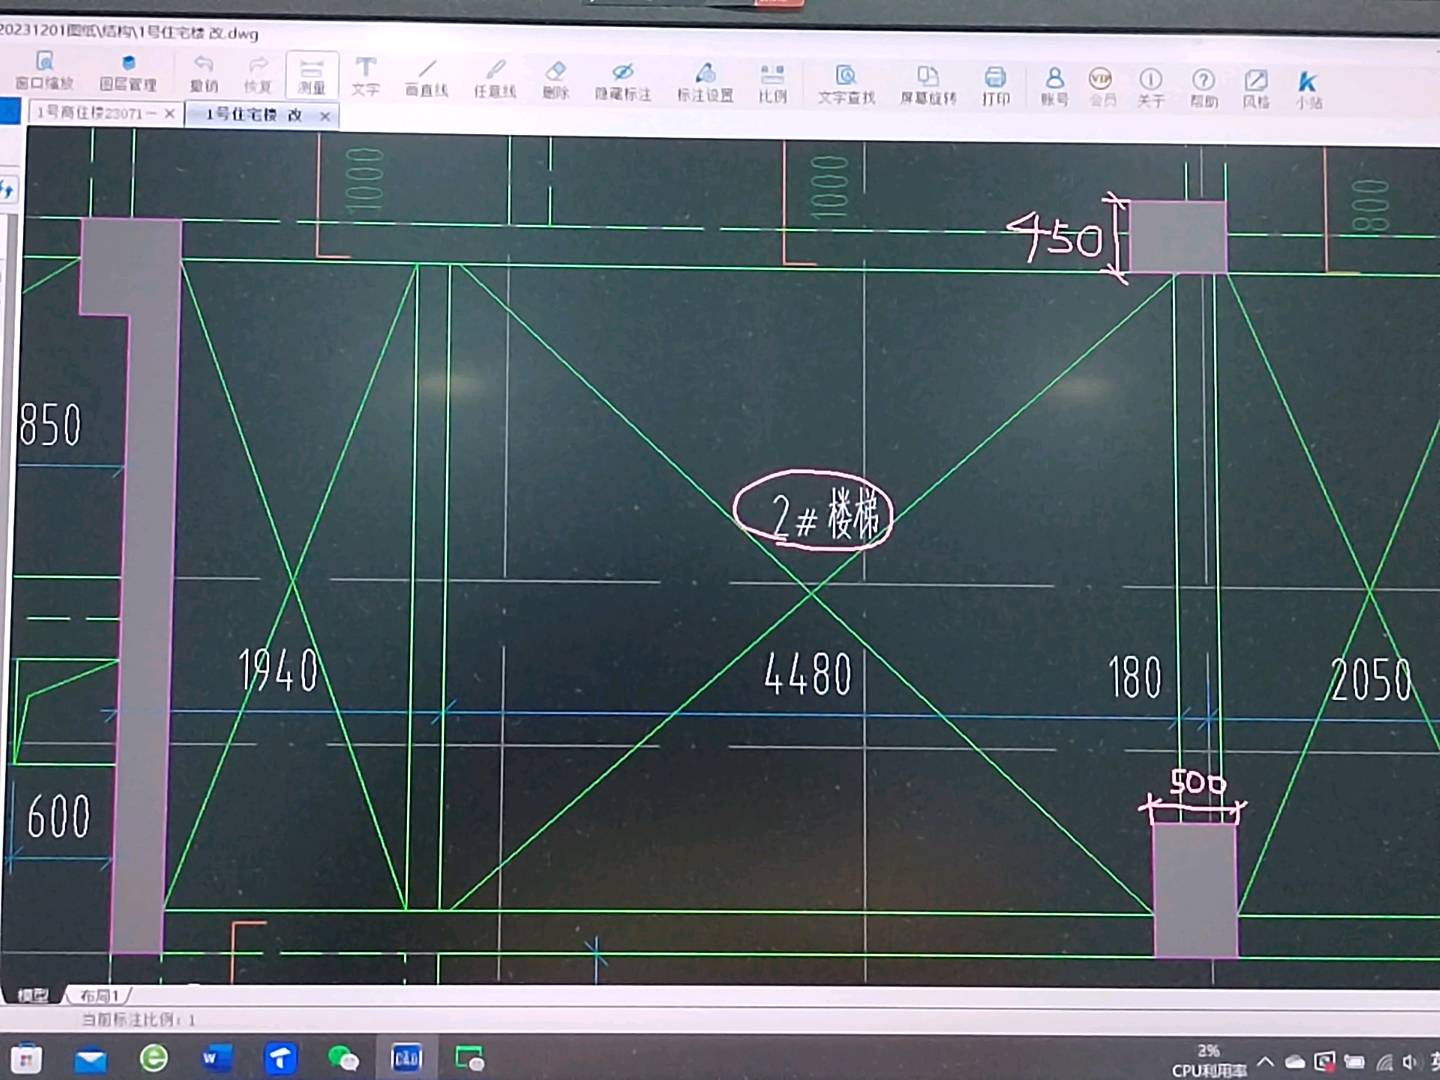The width and height of the screenshot is (1440, 1080).
Task: Open the 帮助 help icon
Action: pyautogui.click(x=1204, y=88)
